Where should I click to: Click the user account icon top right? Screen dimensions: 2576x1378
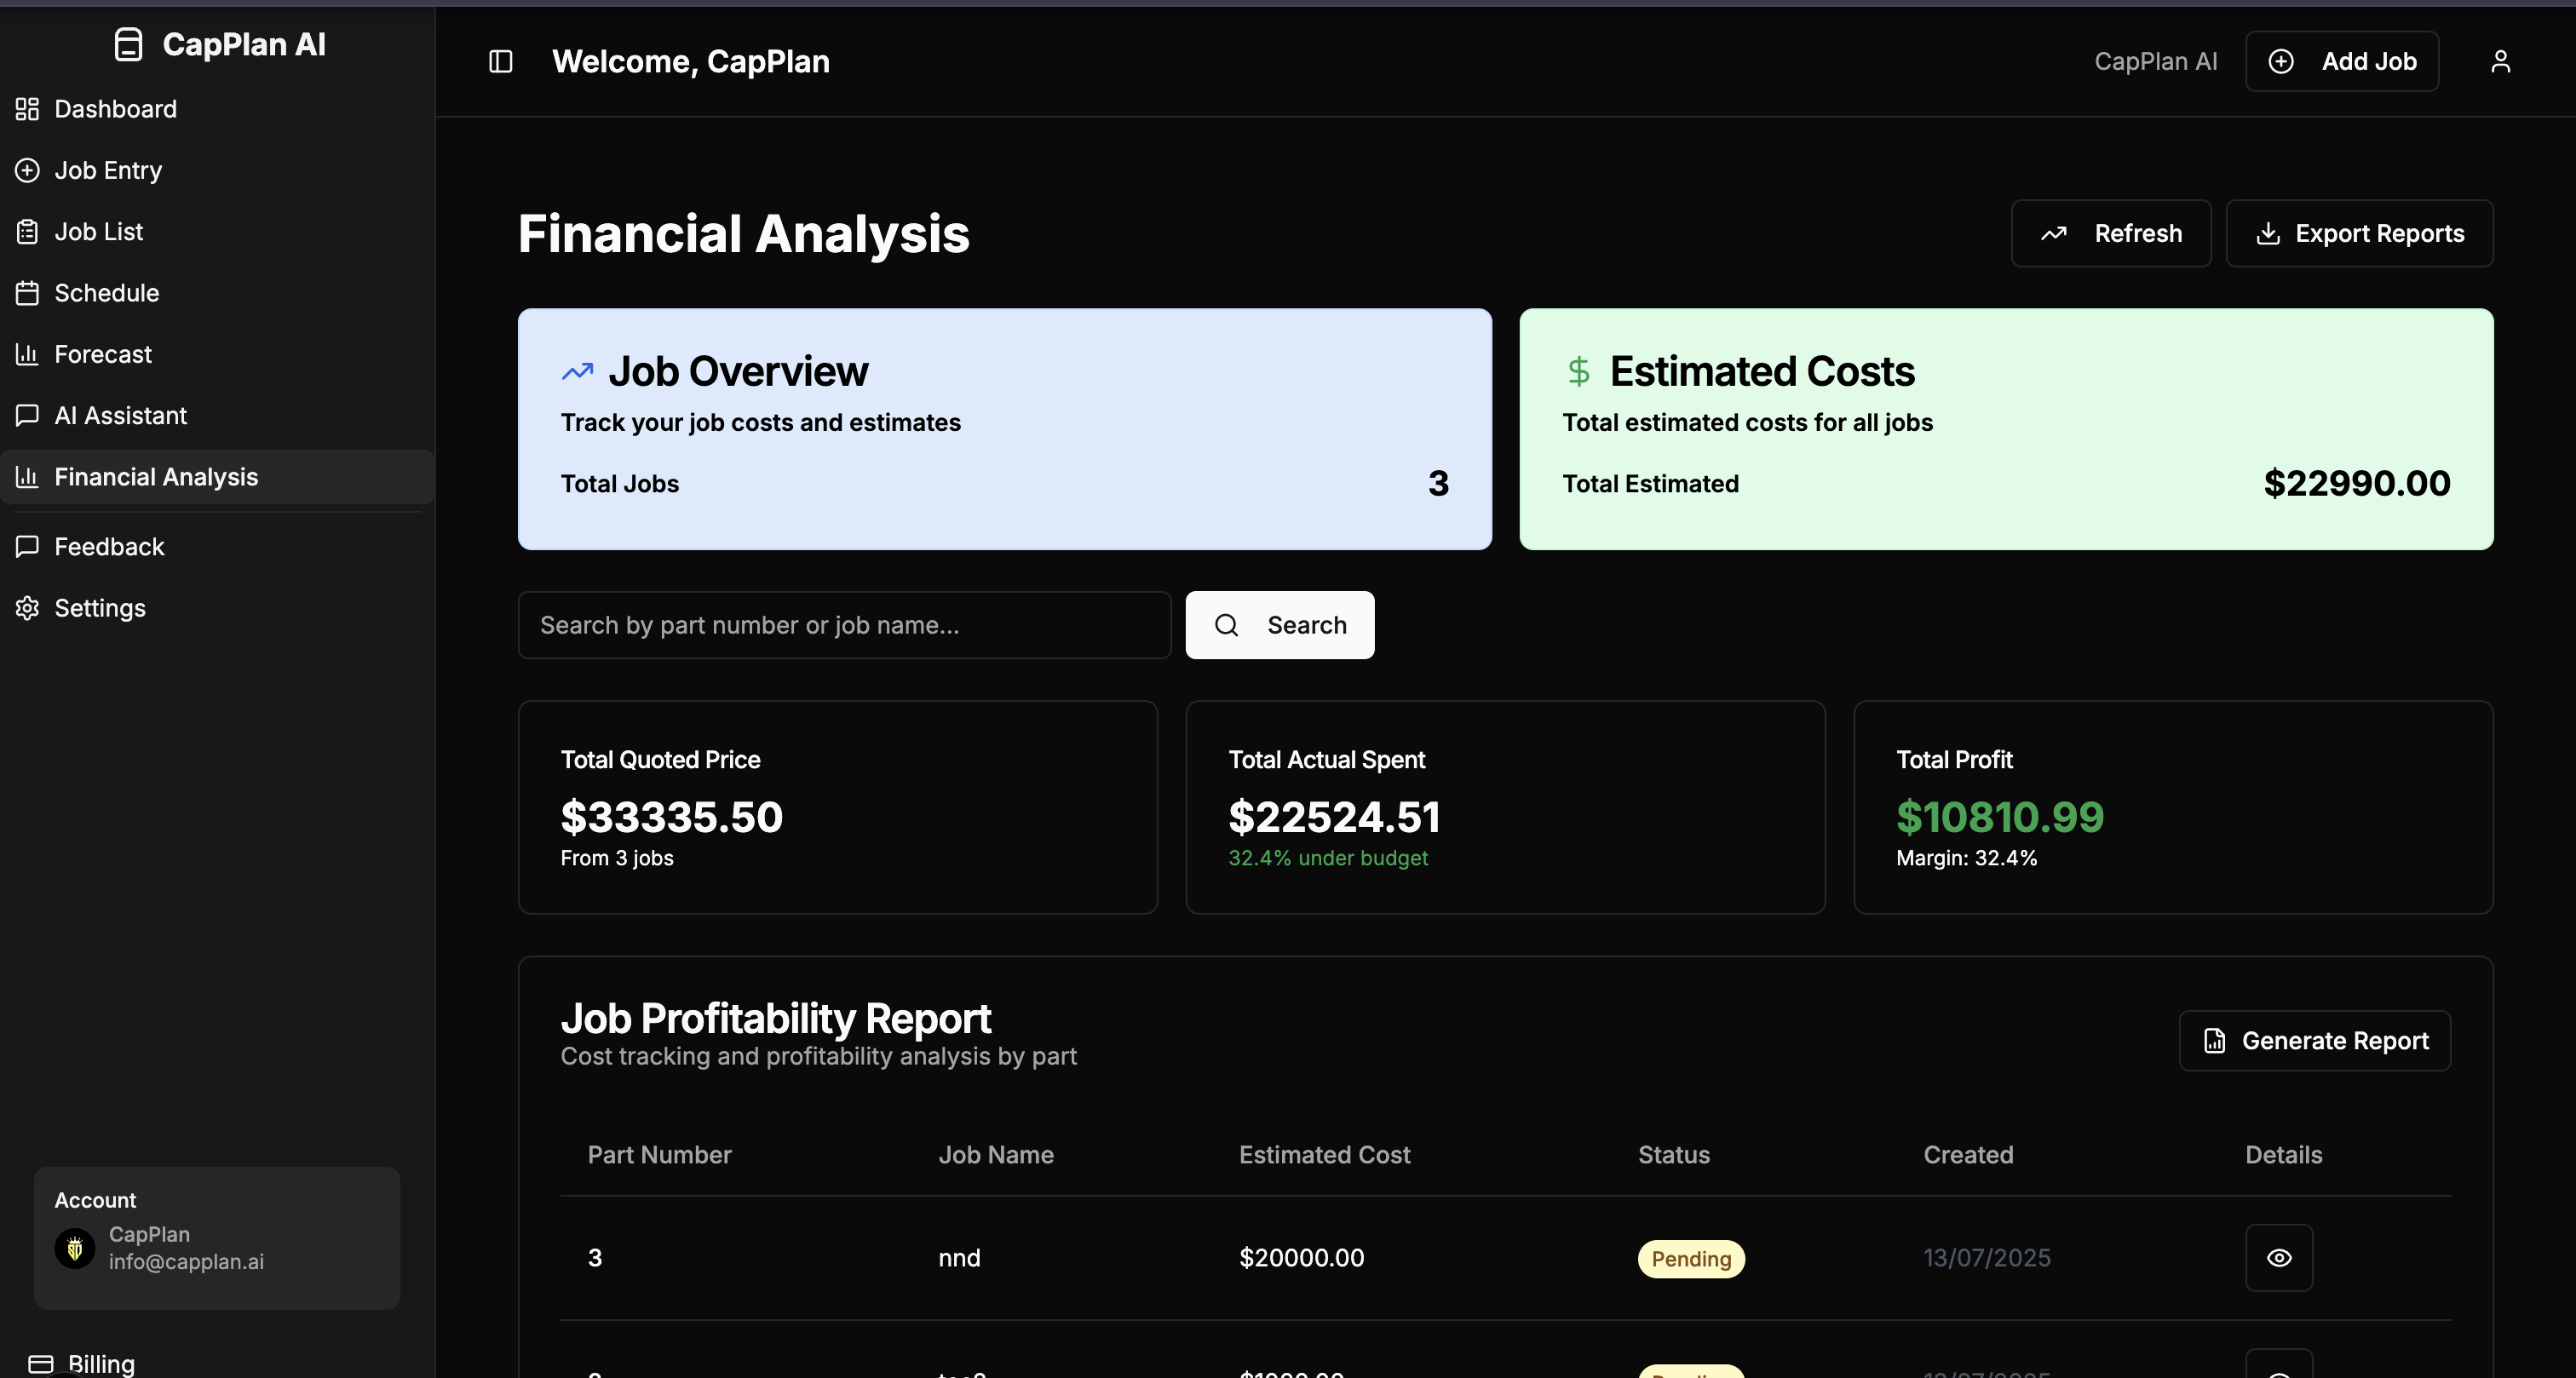(2501, 61)
